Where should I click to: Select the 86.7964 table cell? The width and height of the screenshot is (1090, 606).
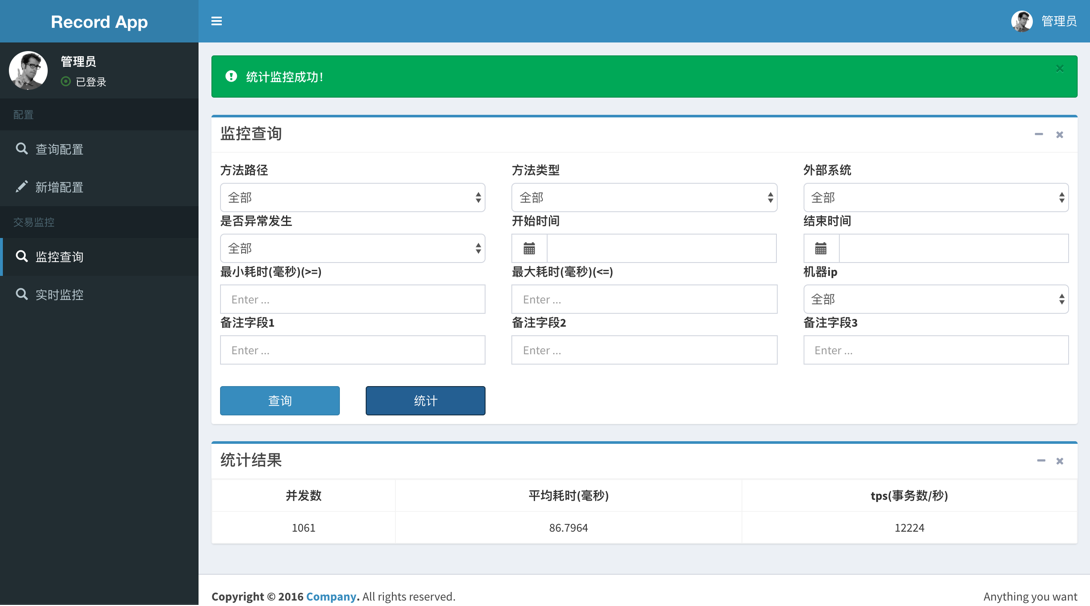point(568,527)
